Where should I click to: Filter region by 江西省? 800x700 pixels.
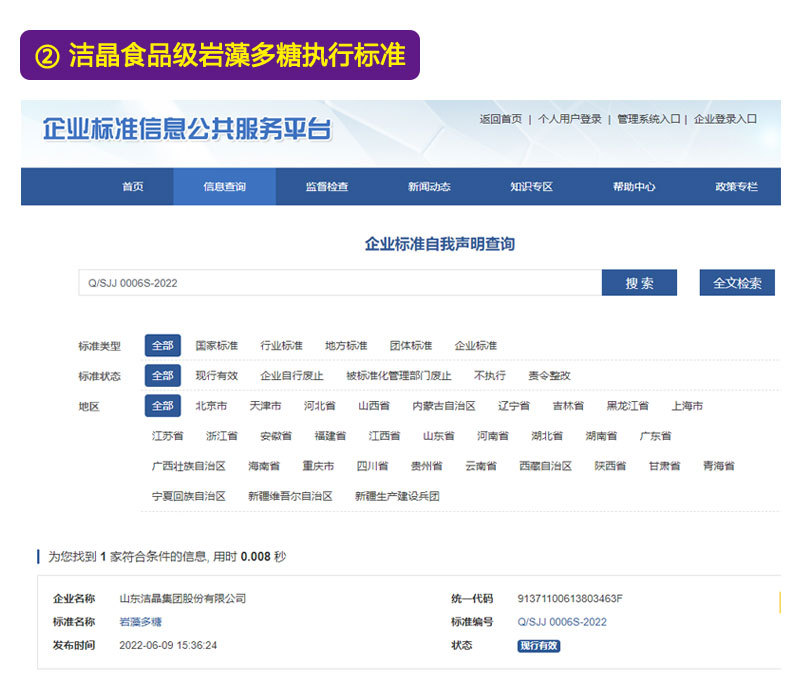point(385,436)
